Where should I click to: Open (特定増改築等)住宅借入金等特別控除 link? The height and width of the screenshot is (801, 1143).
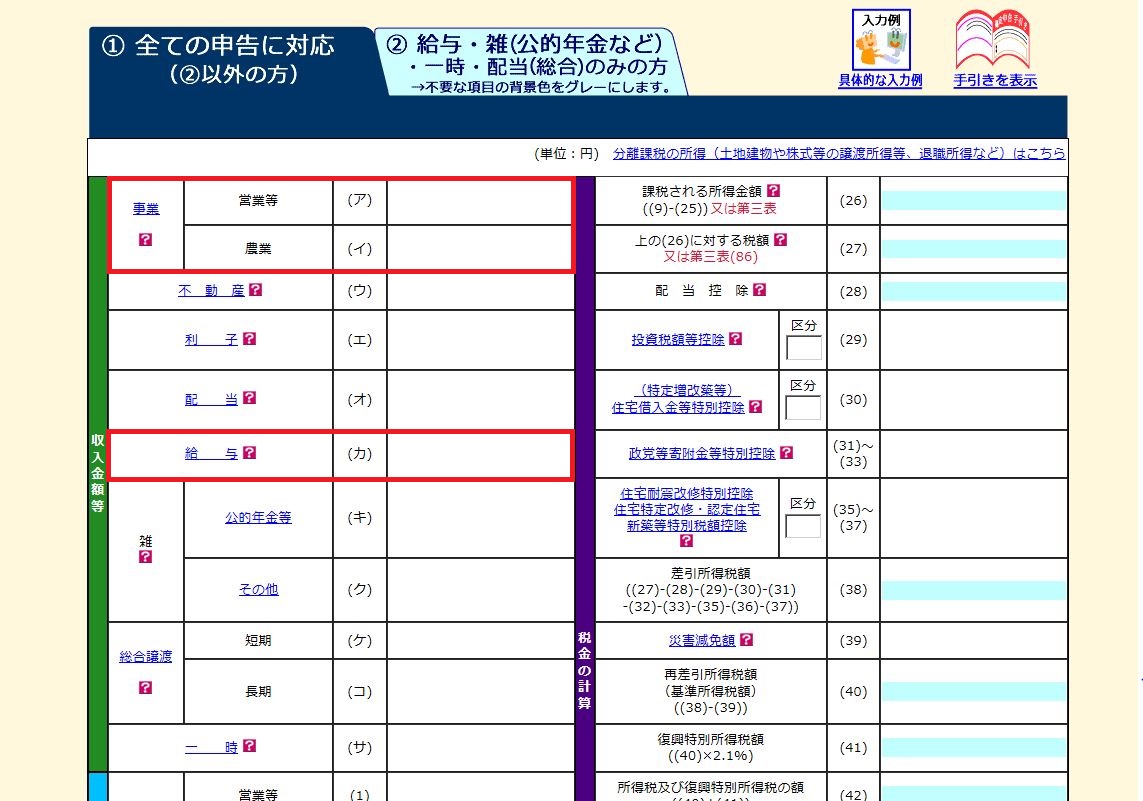click(678, 399)
